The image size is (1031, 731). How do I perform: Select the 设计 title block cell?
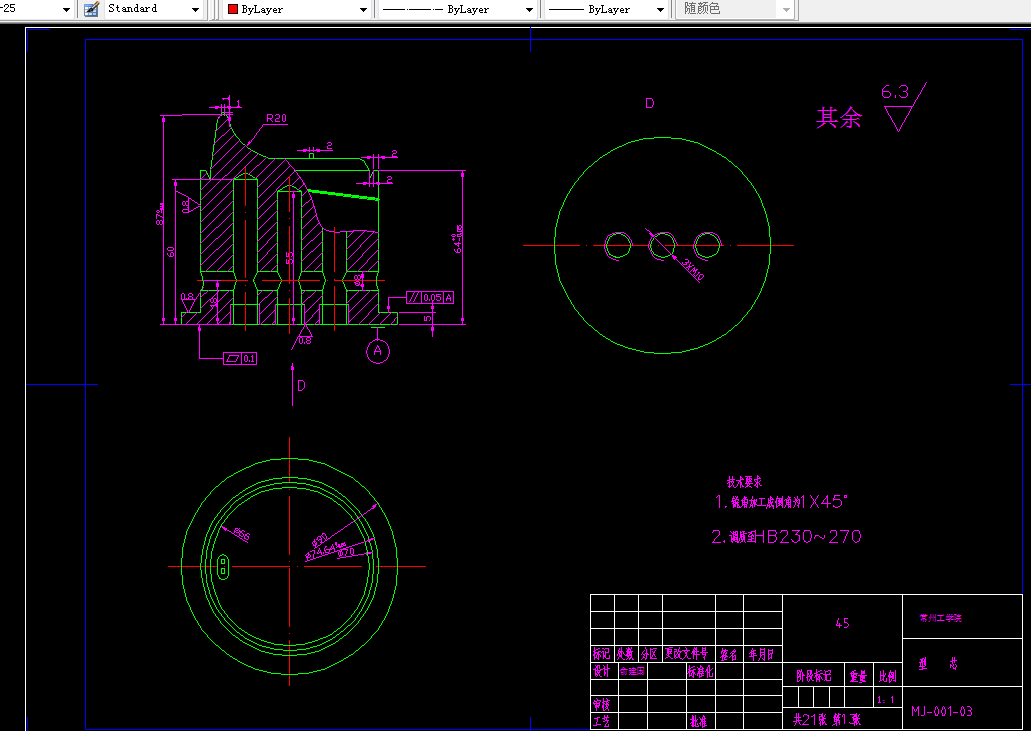tap(602, 671)
